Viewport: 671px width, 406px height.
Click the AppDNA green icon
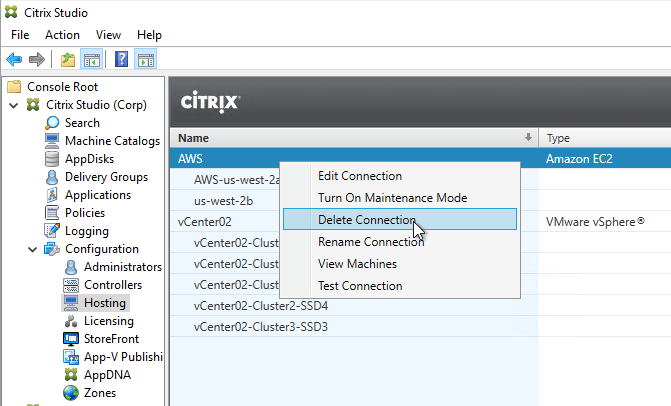click(x=71, y=375)
